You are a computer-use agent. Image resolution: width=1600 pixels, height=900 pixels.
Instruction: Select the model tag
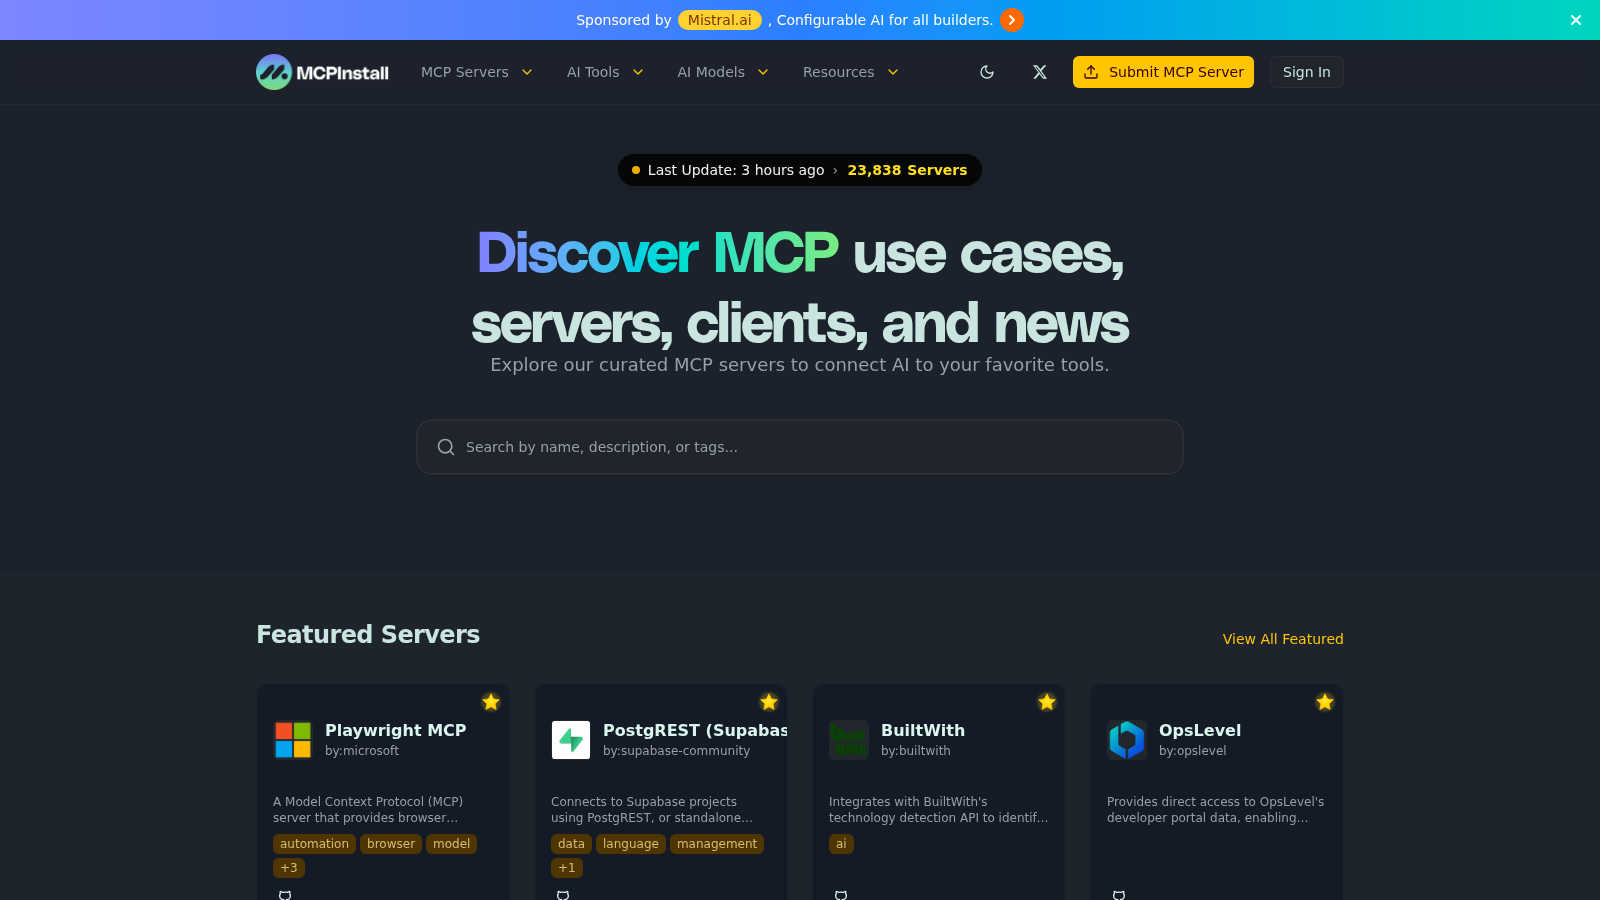(x=451, y=844)
